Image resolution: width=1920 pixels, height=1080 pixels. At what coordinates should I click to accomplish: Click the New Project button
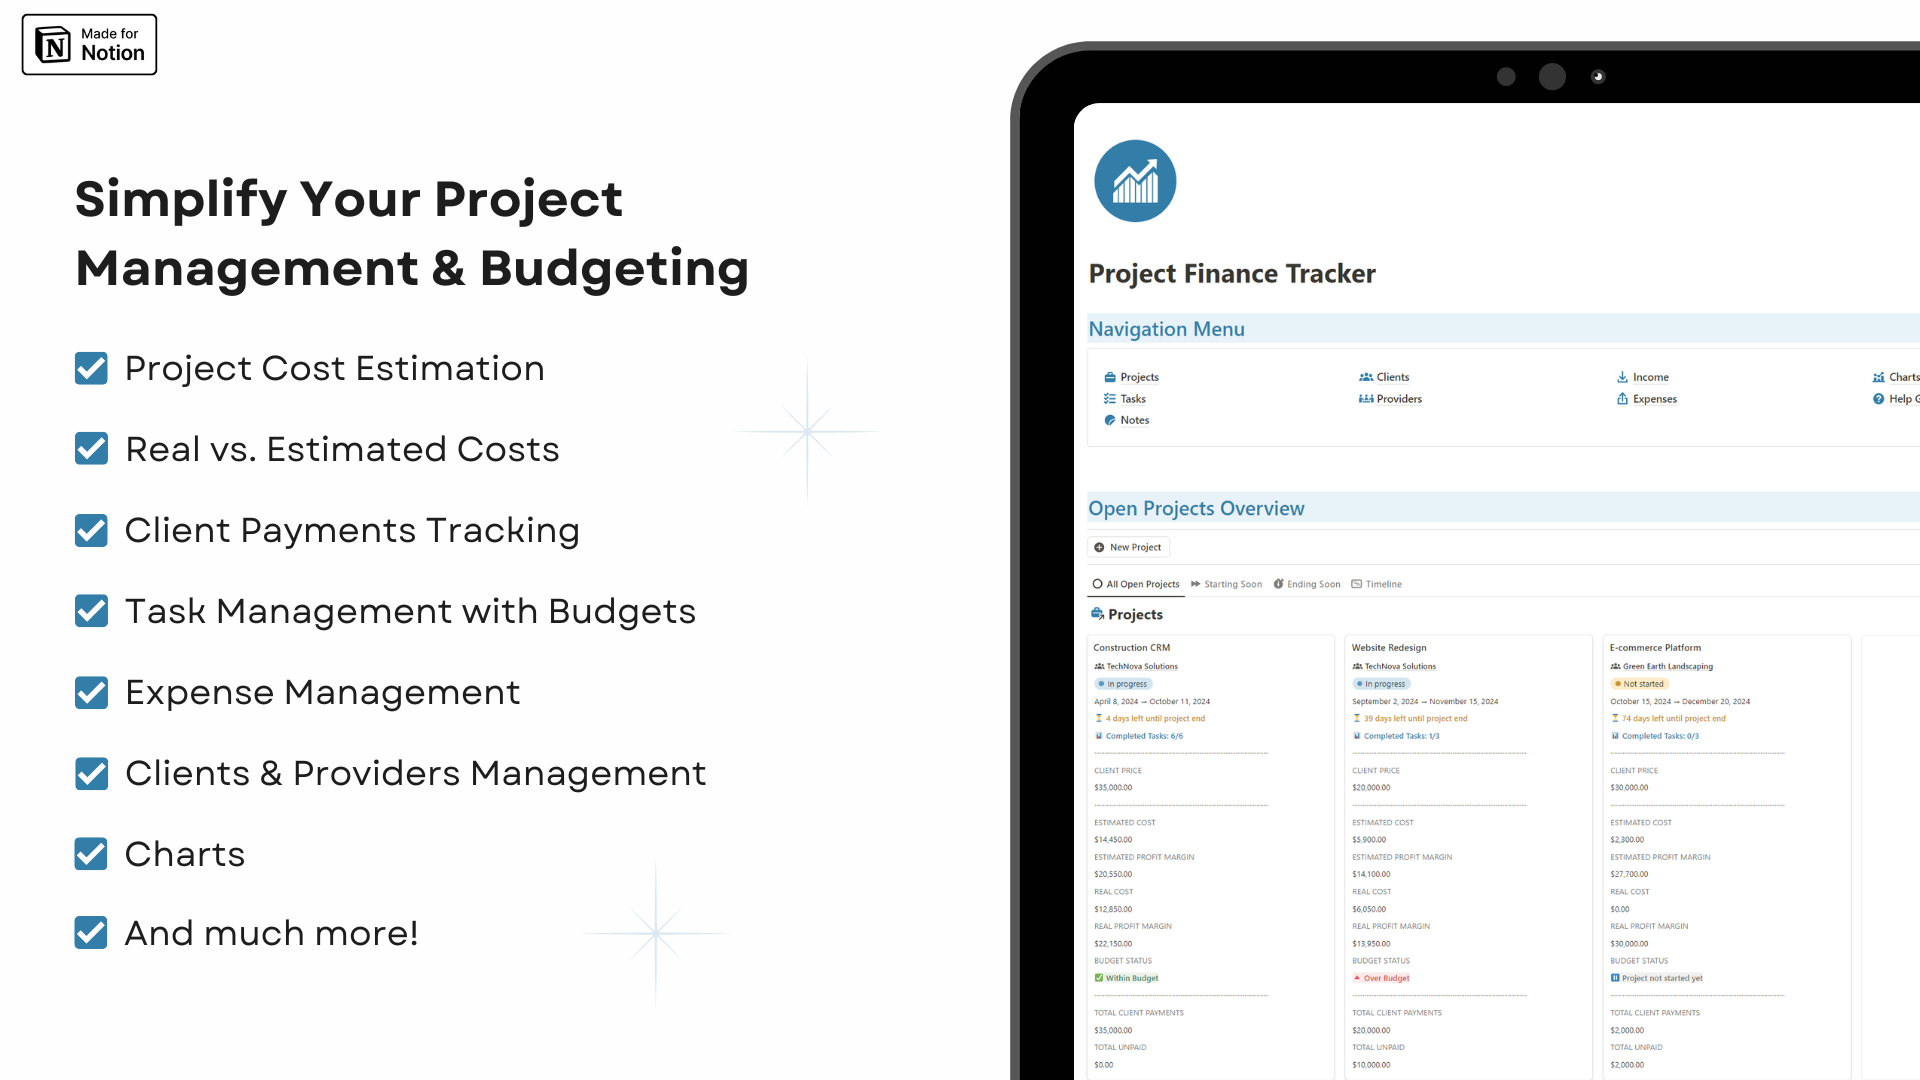1127,546
